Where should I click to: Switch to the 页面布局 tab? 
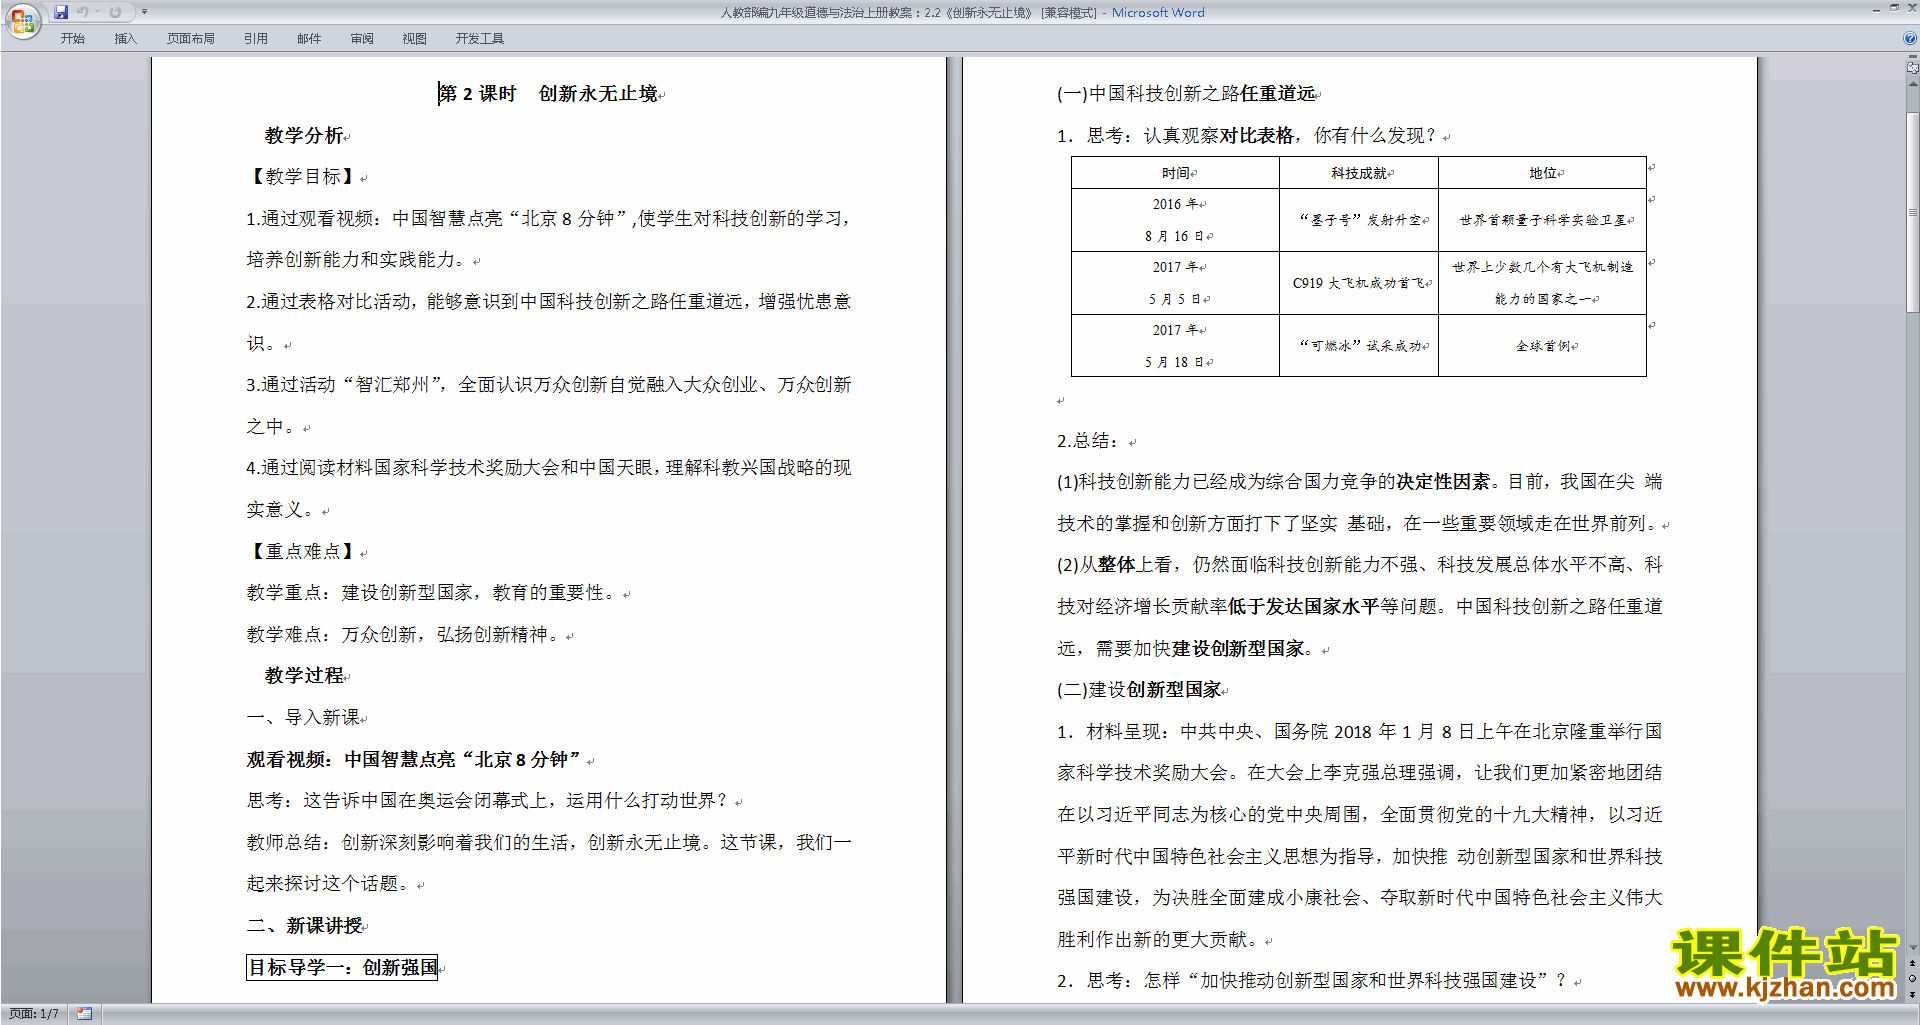[x=191, y=38]
